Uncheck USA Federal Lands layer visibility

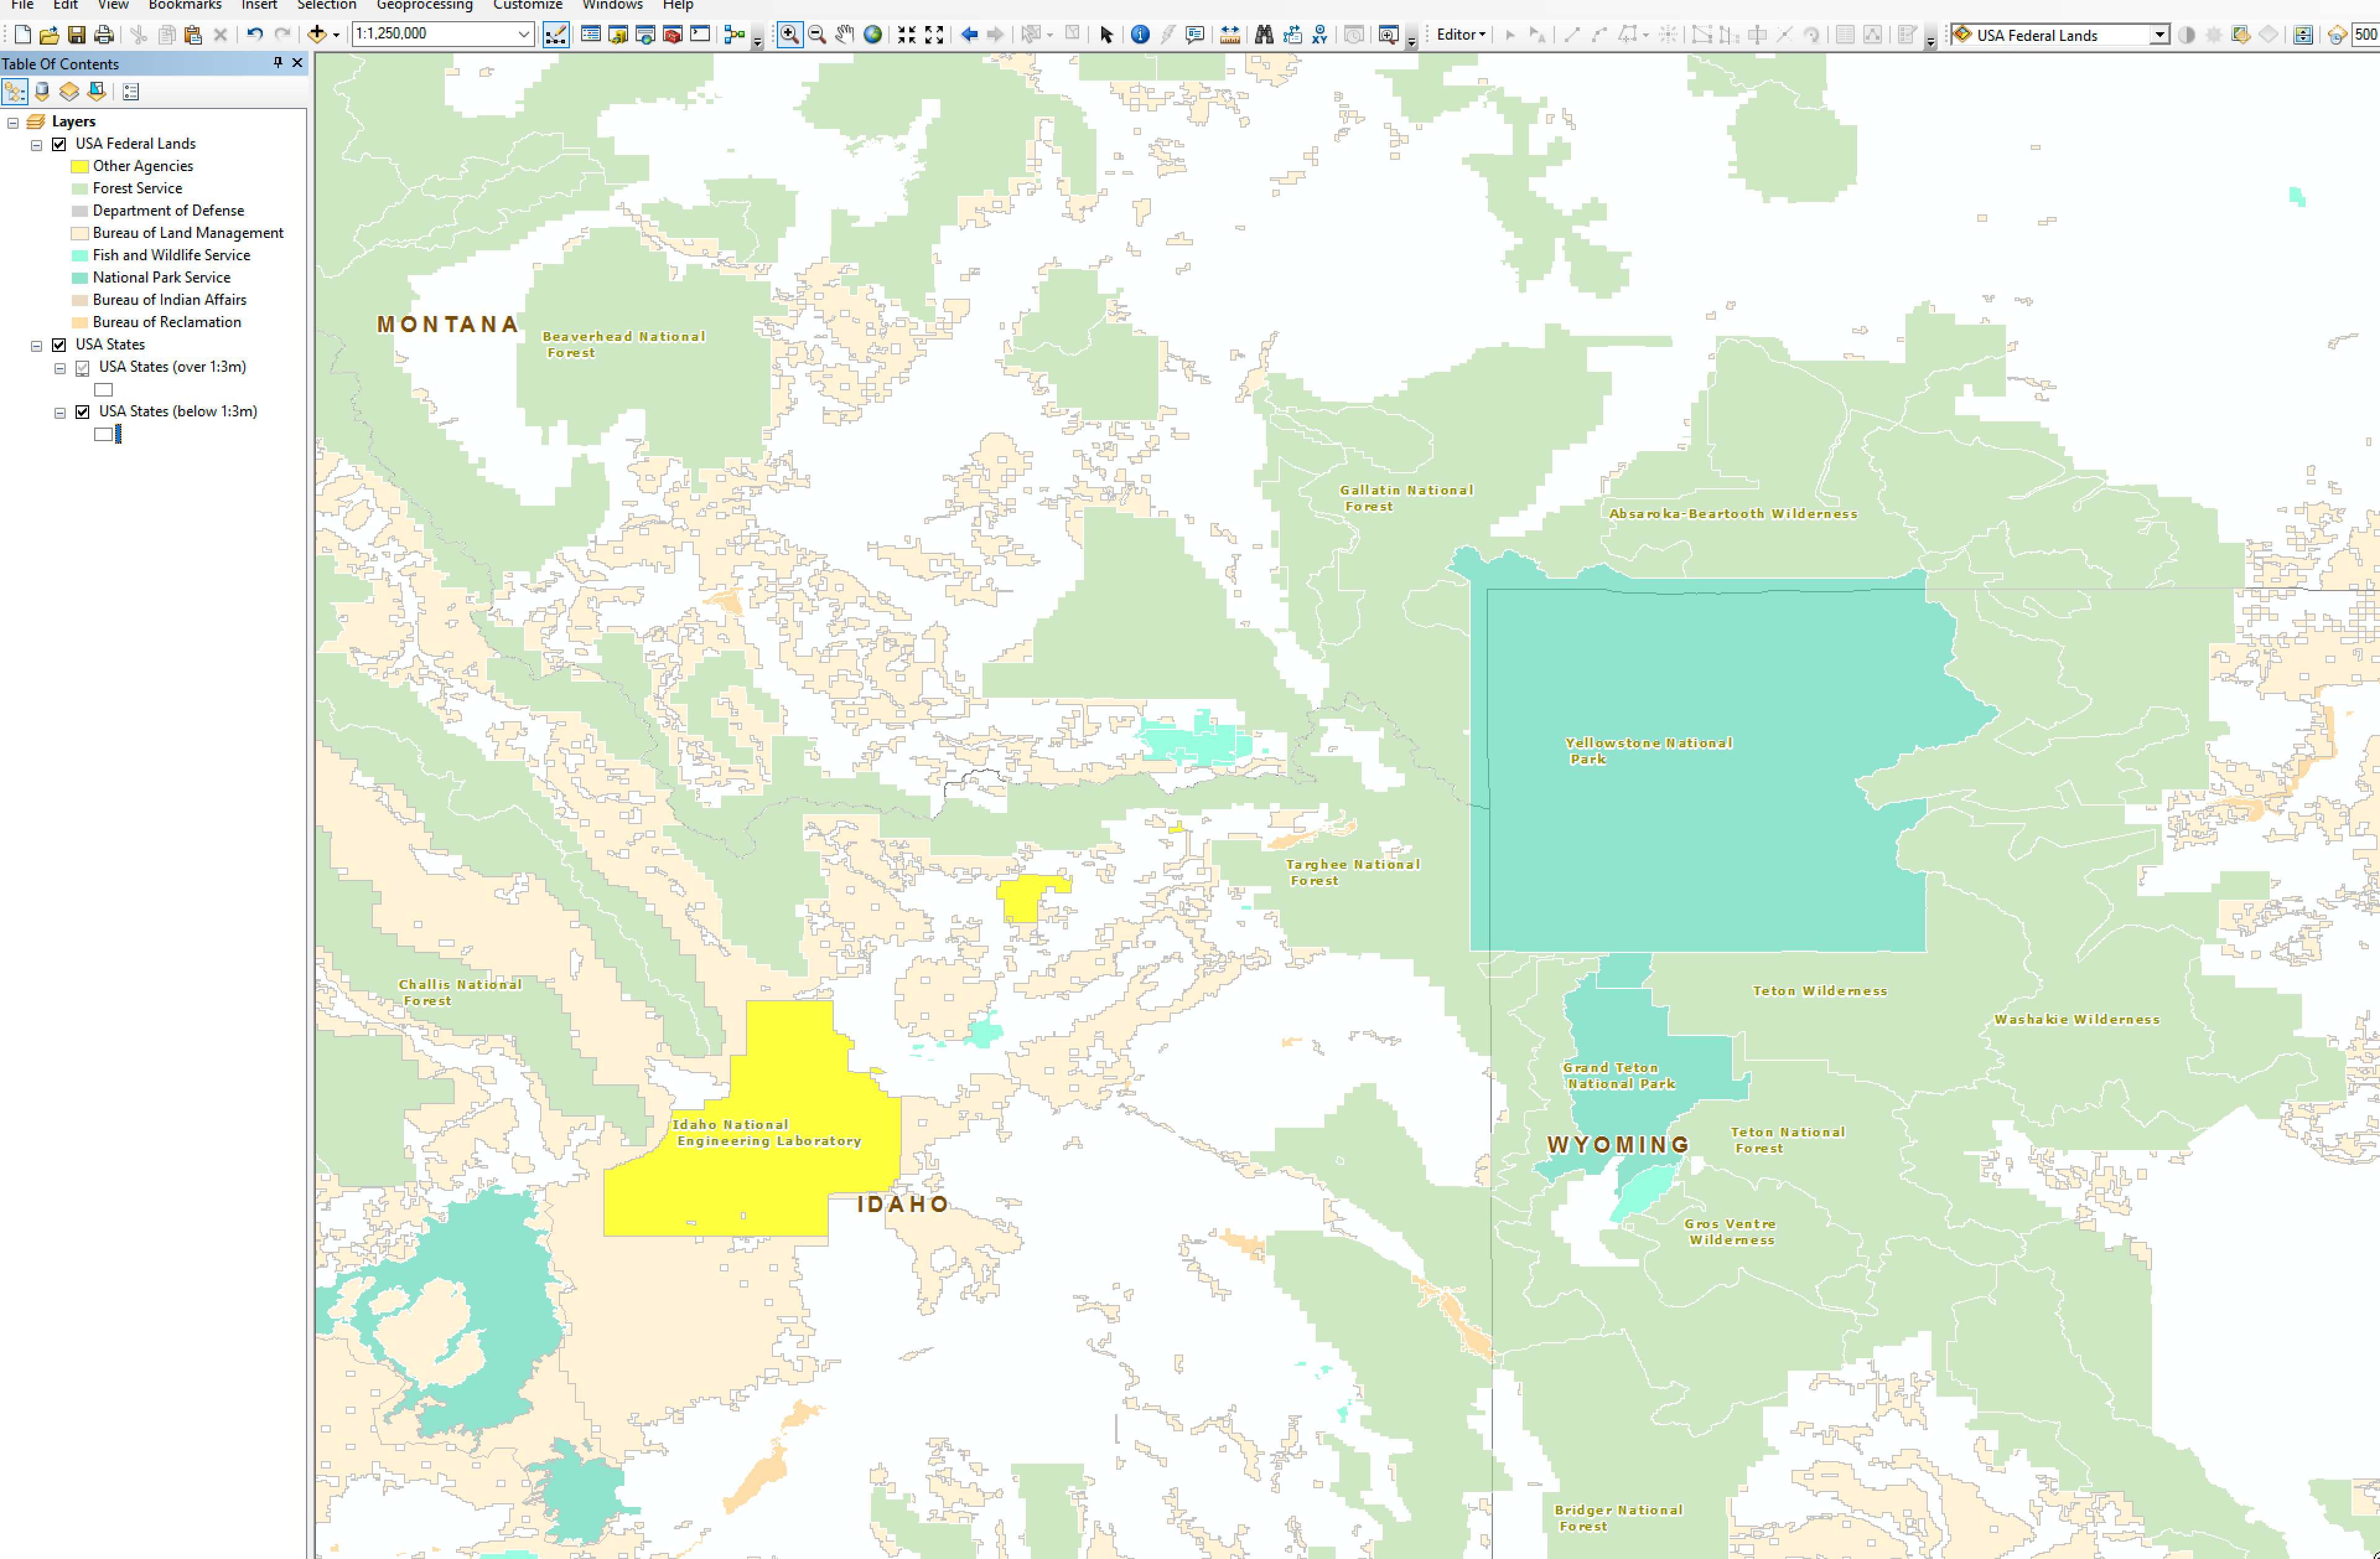click(x=59, y=144)
